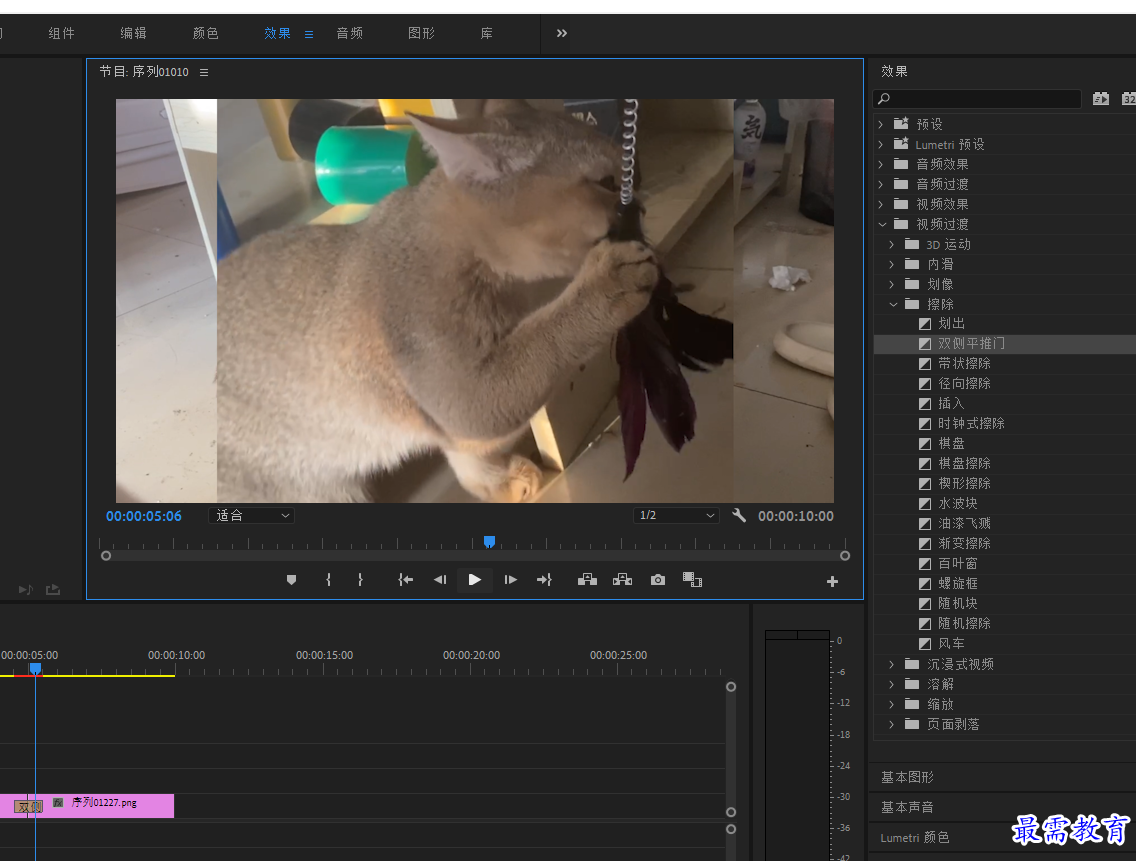Click the 双侧 transition on clip
Image resolution: width=1136 pixels, height=861 pixels.
28,806
